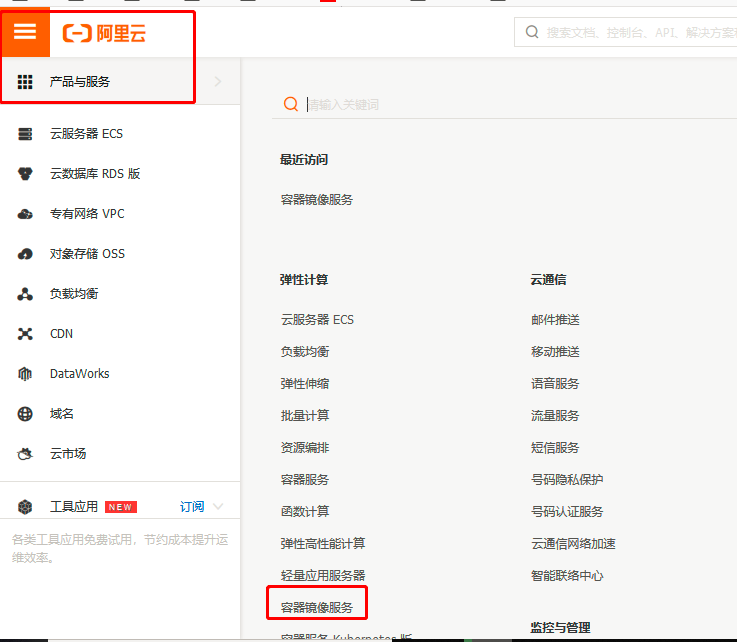Expand 产品与服务 with the right chevron
This screenshot has height=642, width=737.
coord(218,82)
